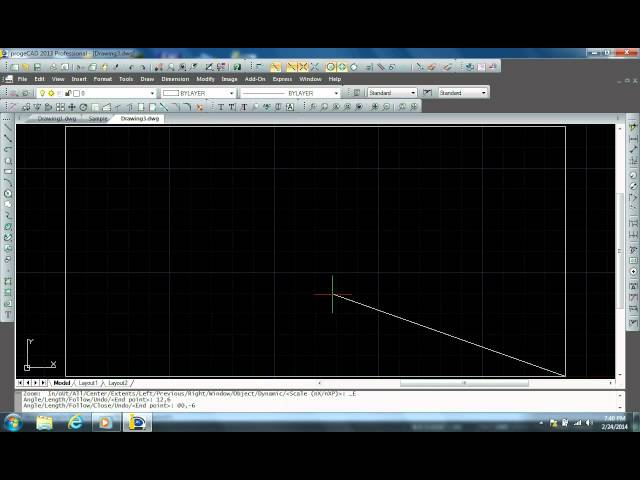
Task: Select the Rectangle tool in left toolbar
Action: point(8,171)
